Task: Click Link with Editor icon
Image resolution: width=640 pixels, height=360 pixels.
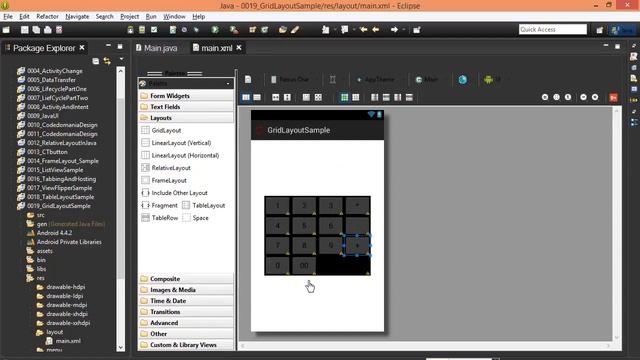Action: (x=107, y=61)
